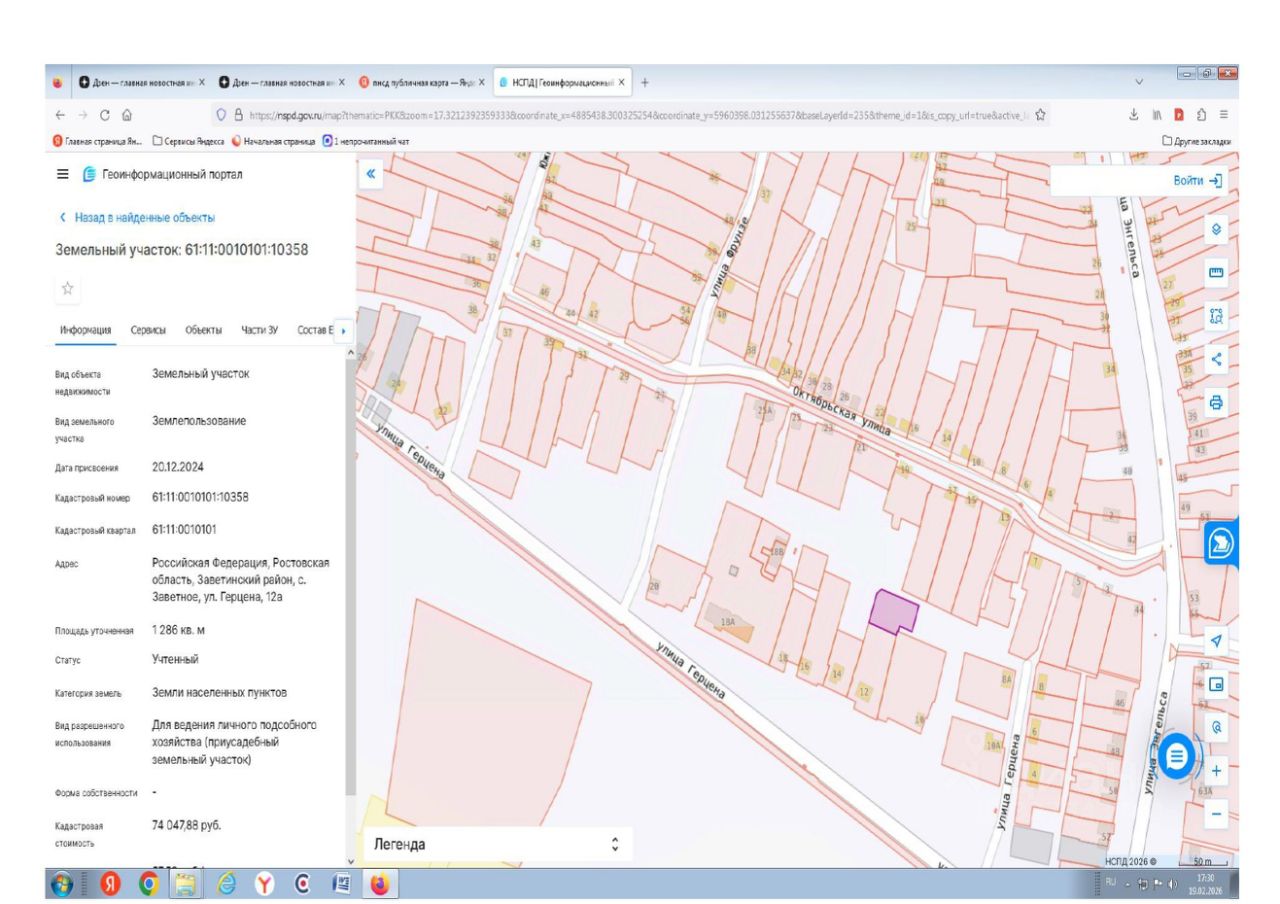This screenshot has width=1280, height=904.
Task: Add parcel to favorites with star
Action: pyautogui.click(x=68, y=288)
